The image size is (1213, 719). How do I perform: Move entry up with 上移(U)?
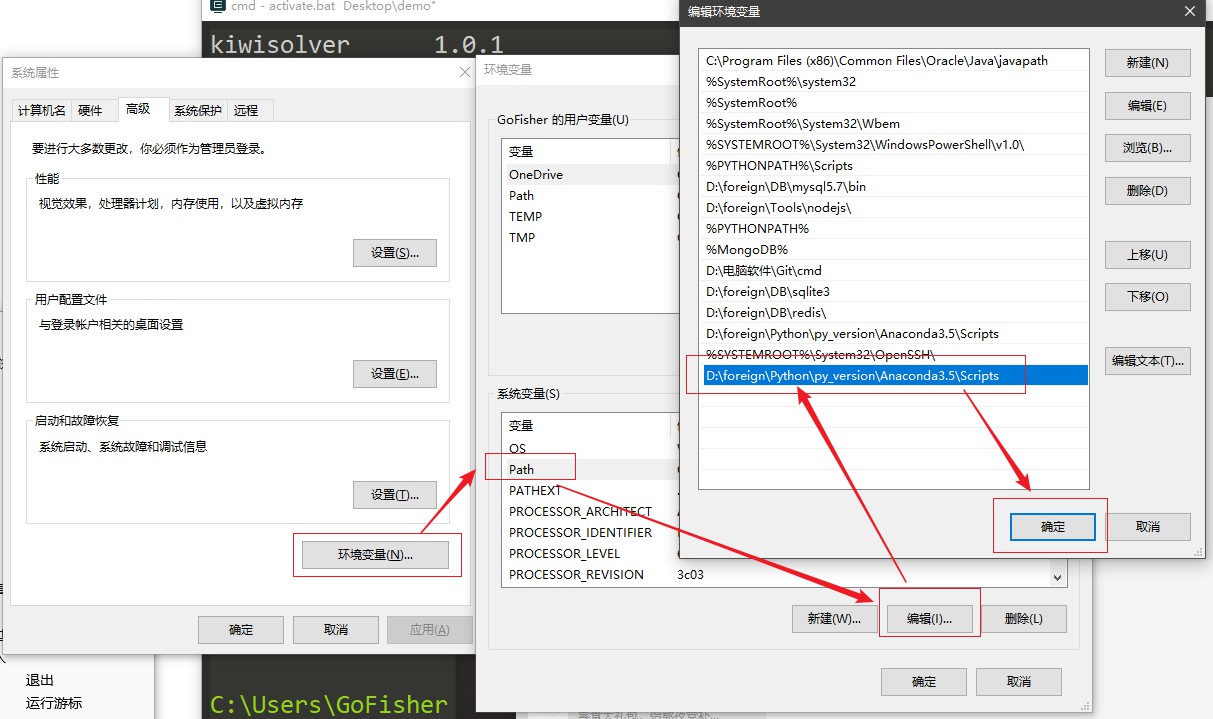point(1147,254)
